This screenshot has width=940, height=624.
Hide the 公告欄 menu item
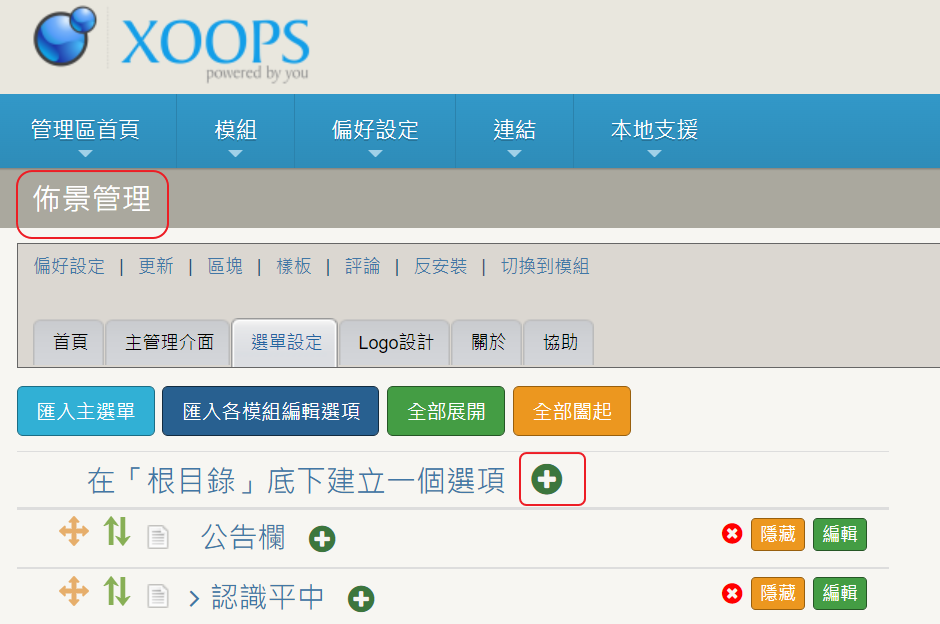(x=778, y=534)
